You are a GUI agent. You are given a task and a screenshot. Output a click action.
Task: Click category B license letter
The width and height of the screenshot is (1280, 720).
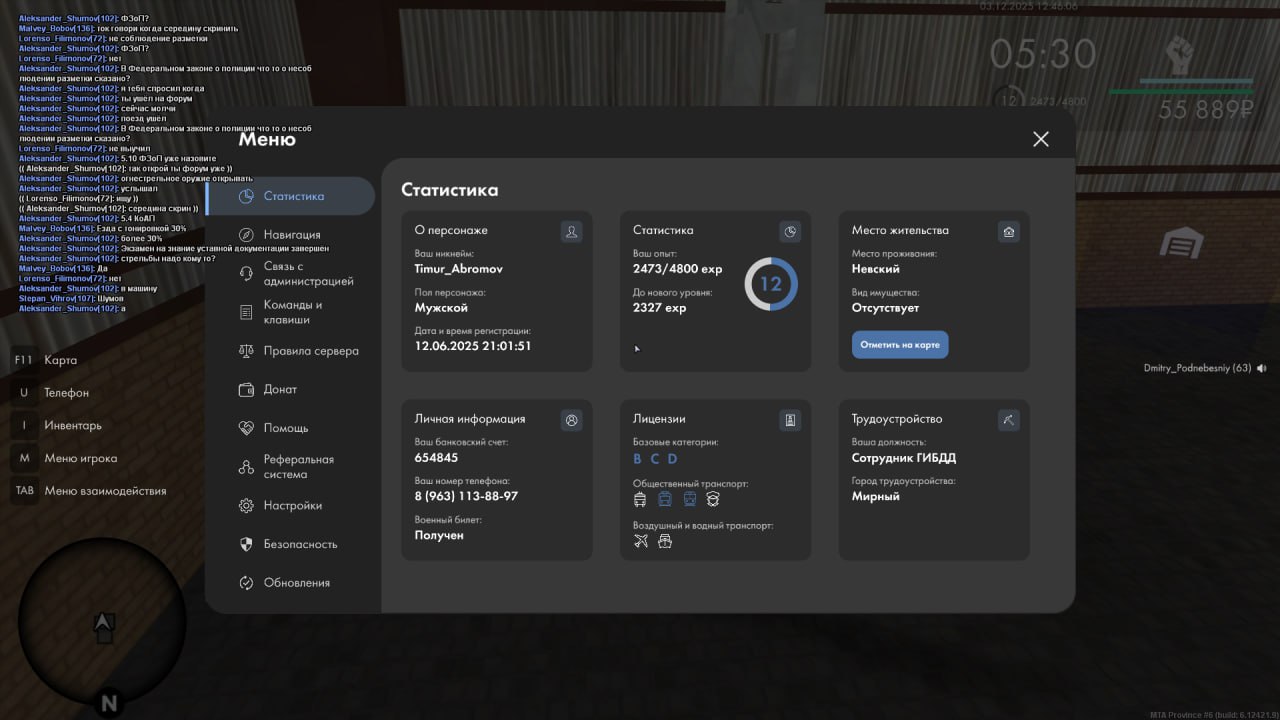tap(638, 459)
